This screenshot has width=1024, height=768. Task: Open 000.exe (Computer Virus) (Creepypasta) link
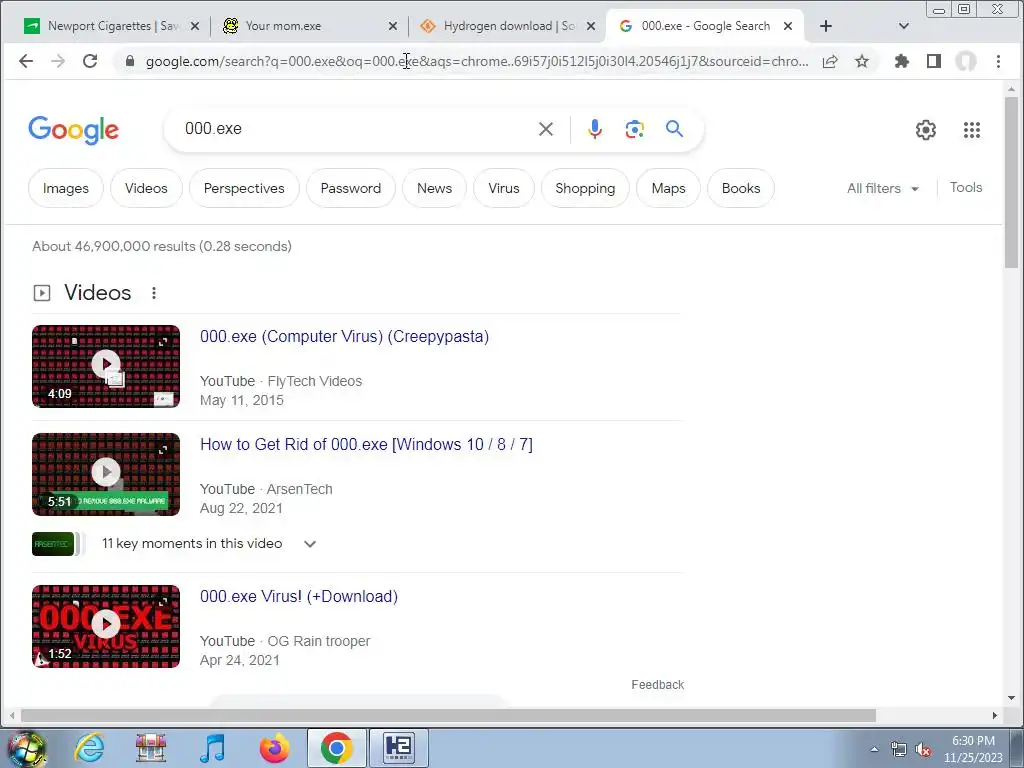[x=344, y=336]
